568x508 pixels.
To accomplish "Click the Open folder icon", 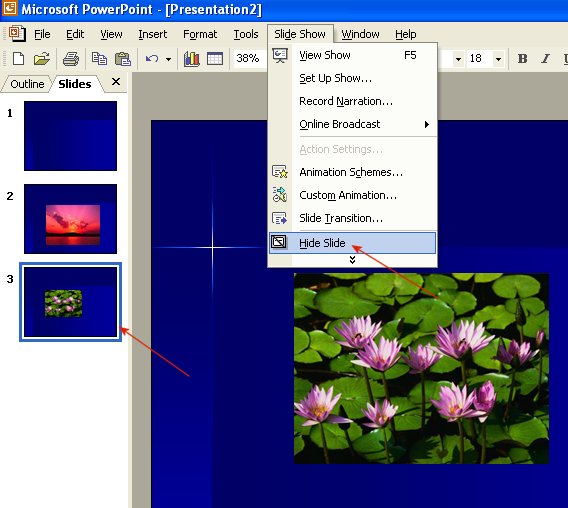I will (x=42, y=58).
